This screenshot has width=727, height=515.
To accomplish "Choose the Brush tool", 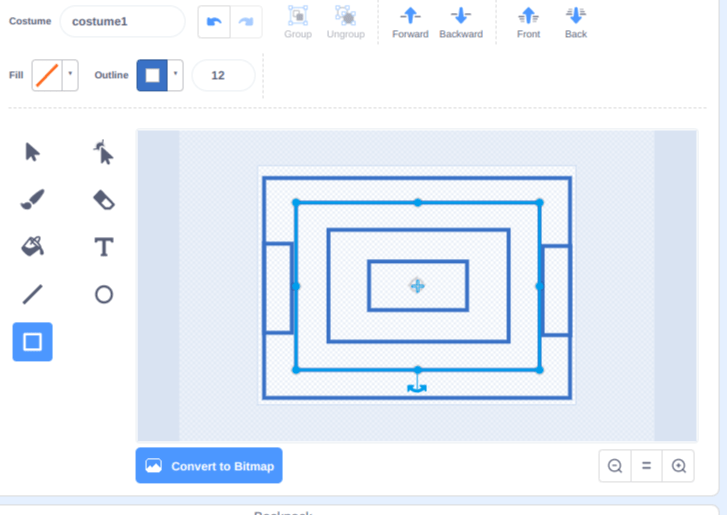I will coord(32,200).
